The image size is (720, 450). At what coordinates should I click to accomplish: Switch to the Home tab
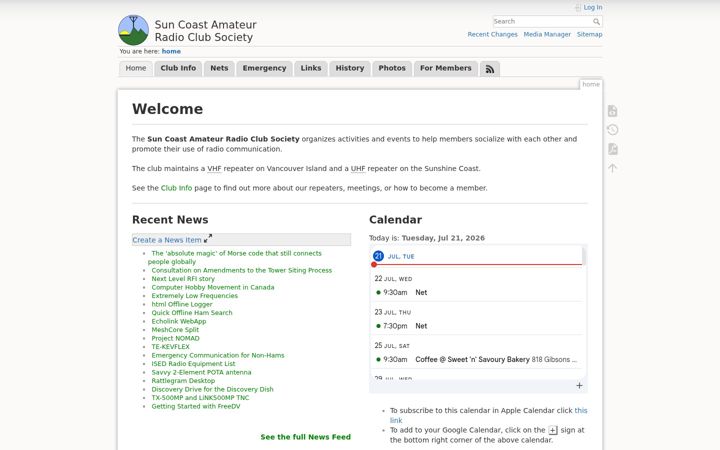tap(136, 68)
